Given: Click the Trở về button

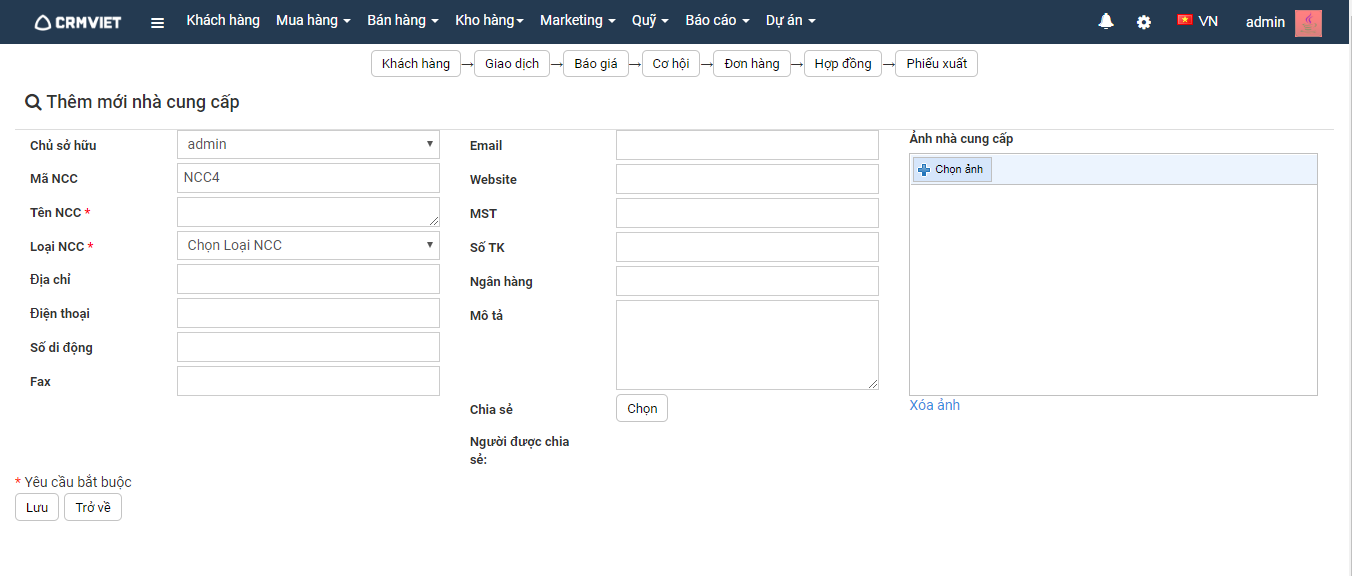Looking at the screenshot, I should point(93,508).
